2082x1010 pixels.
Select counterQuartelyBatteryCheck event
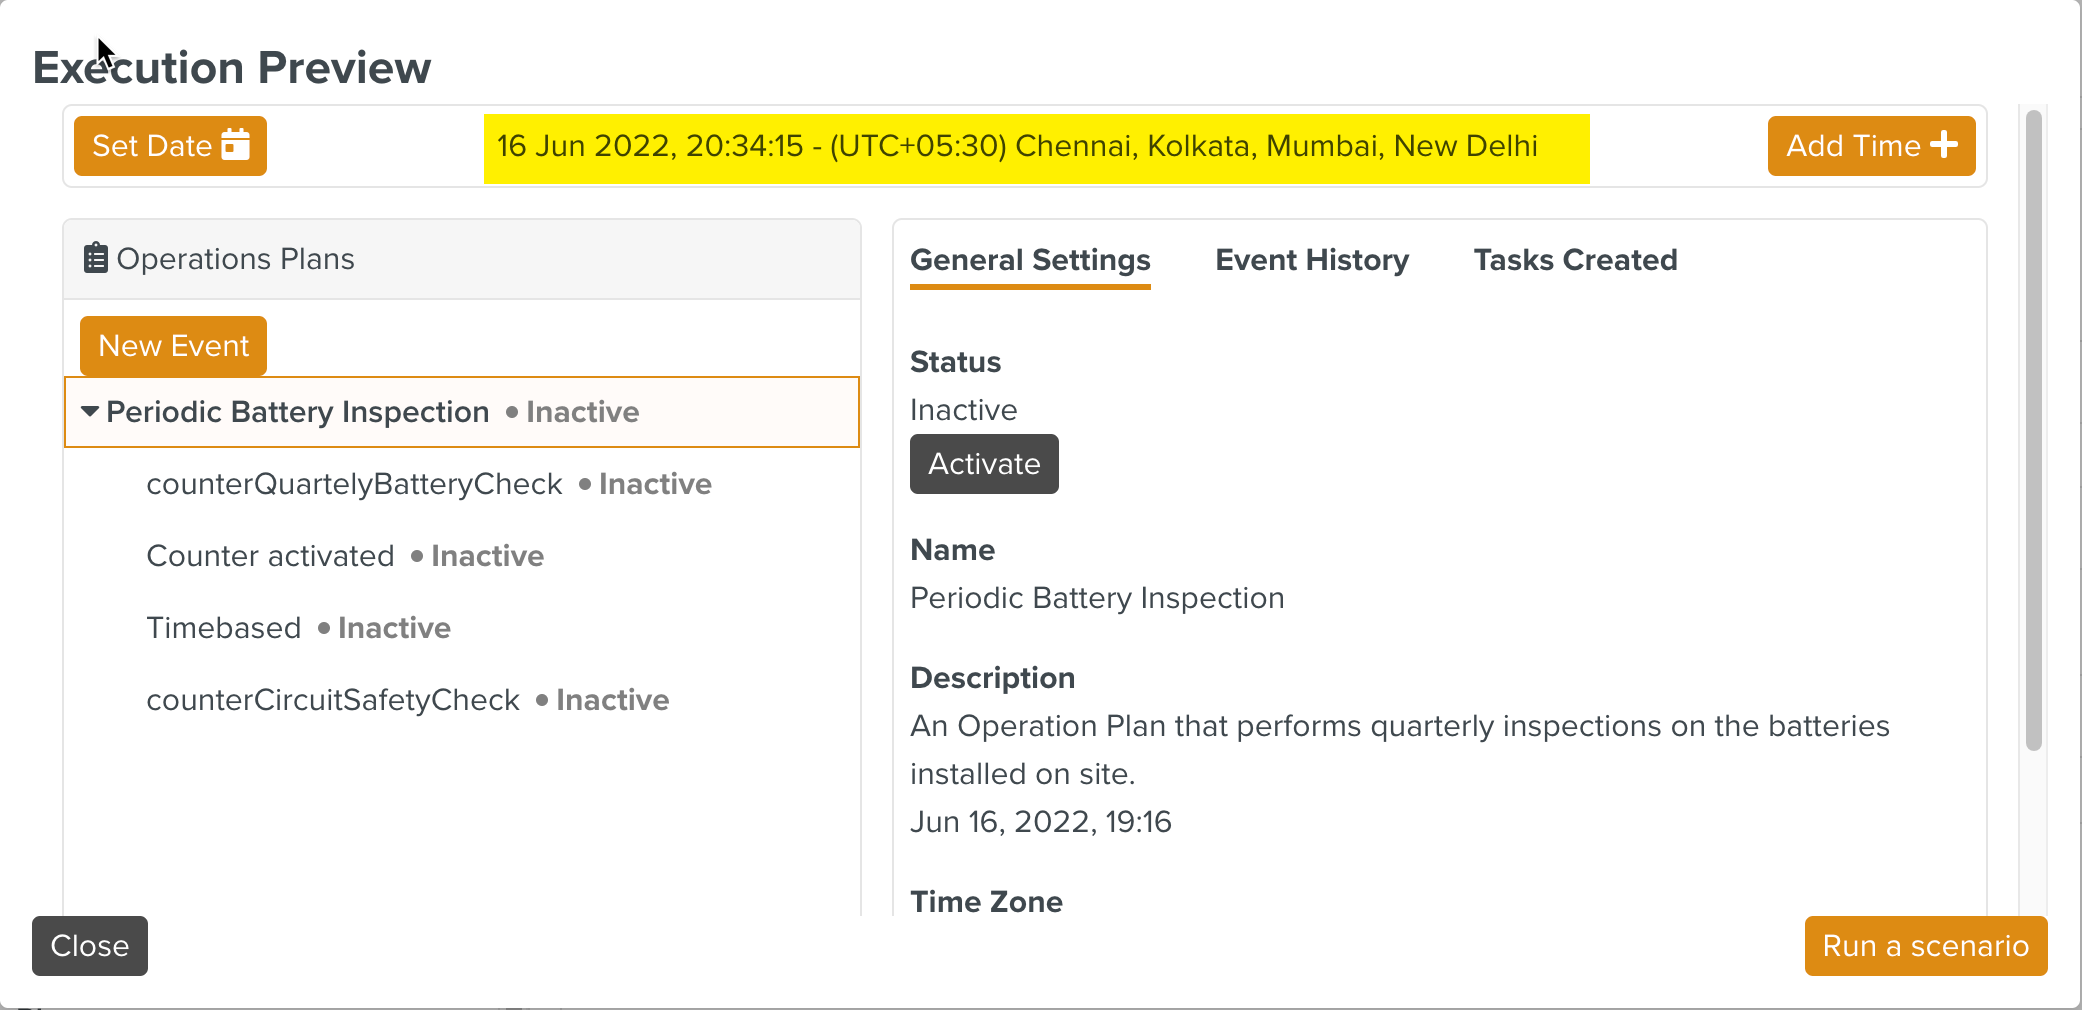click(x=354, y=484)
